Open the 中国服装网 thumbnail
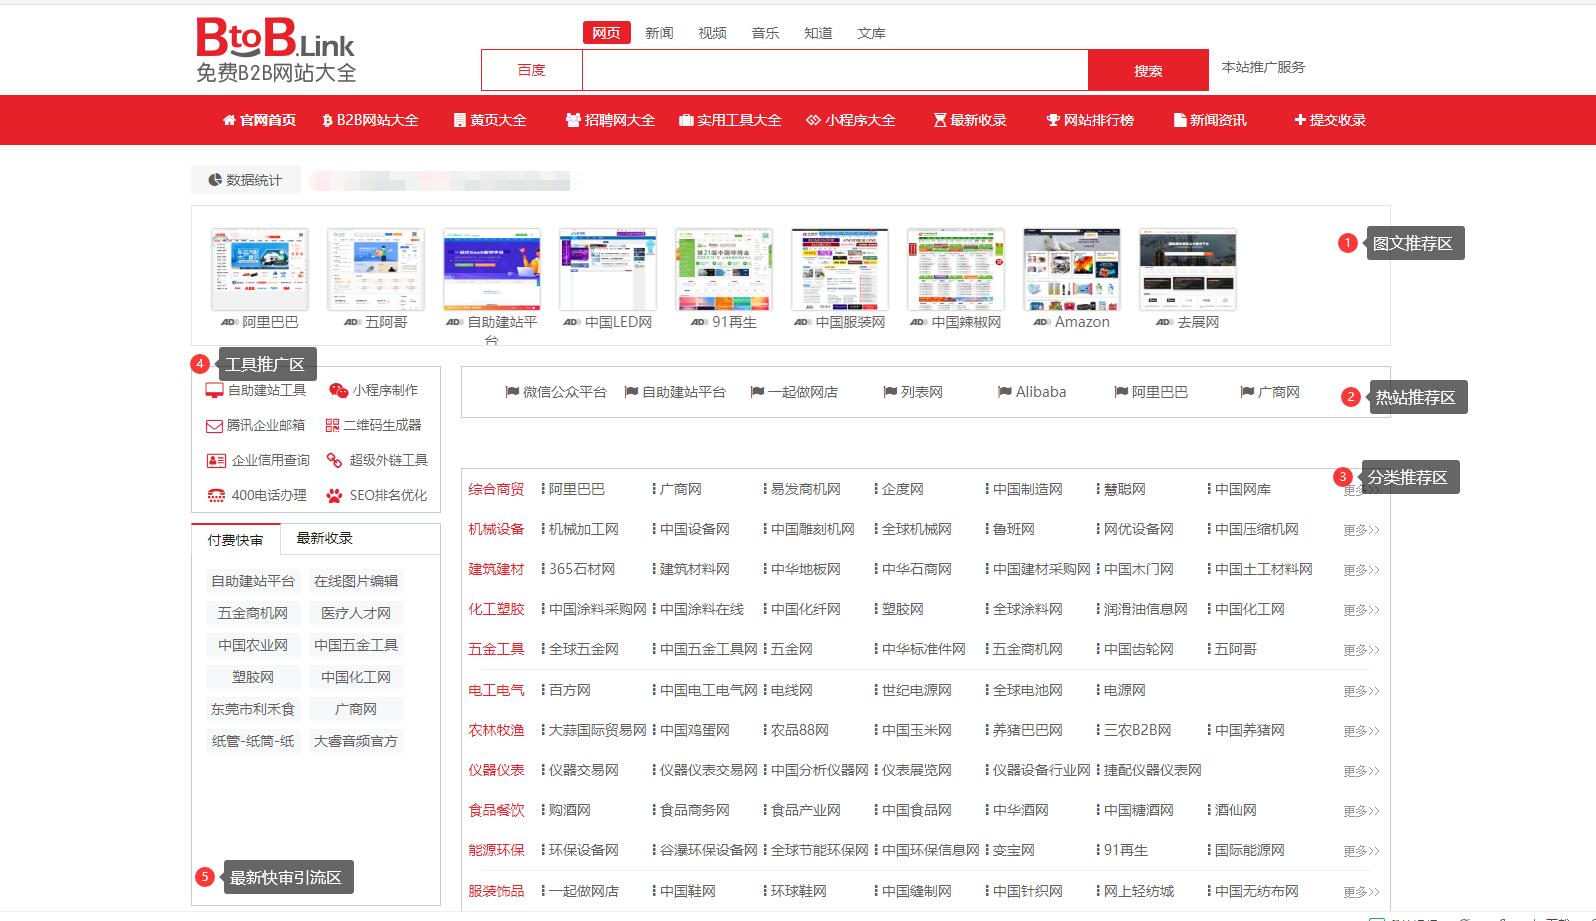 [840, 270]
